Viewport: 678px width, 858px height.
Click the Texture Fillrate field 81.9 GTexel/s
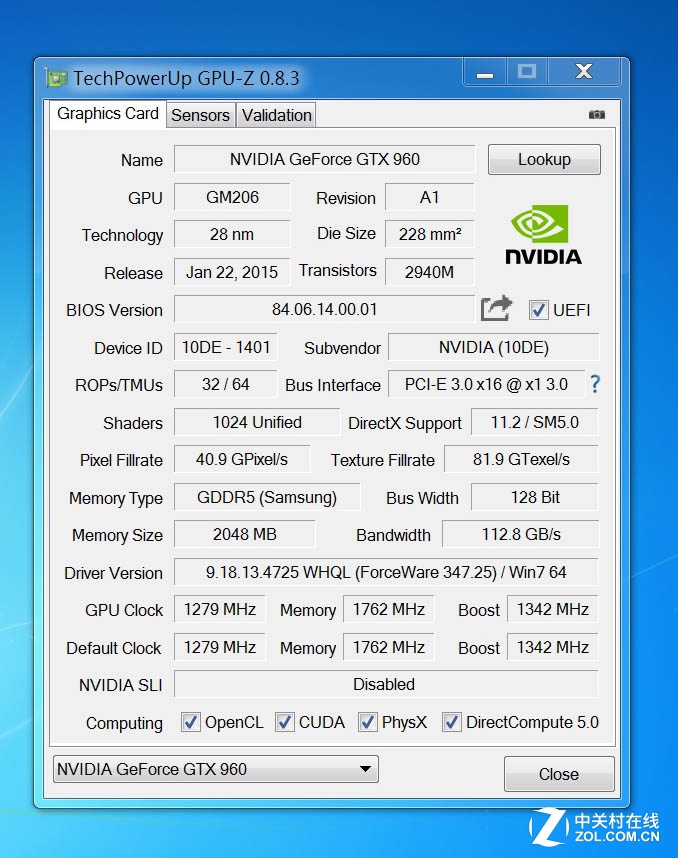(521, 459)
